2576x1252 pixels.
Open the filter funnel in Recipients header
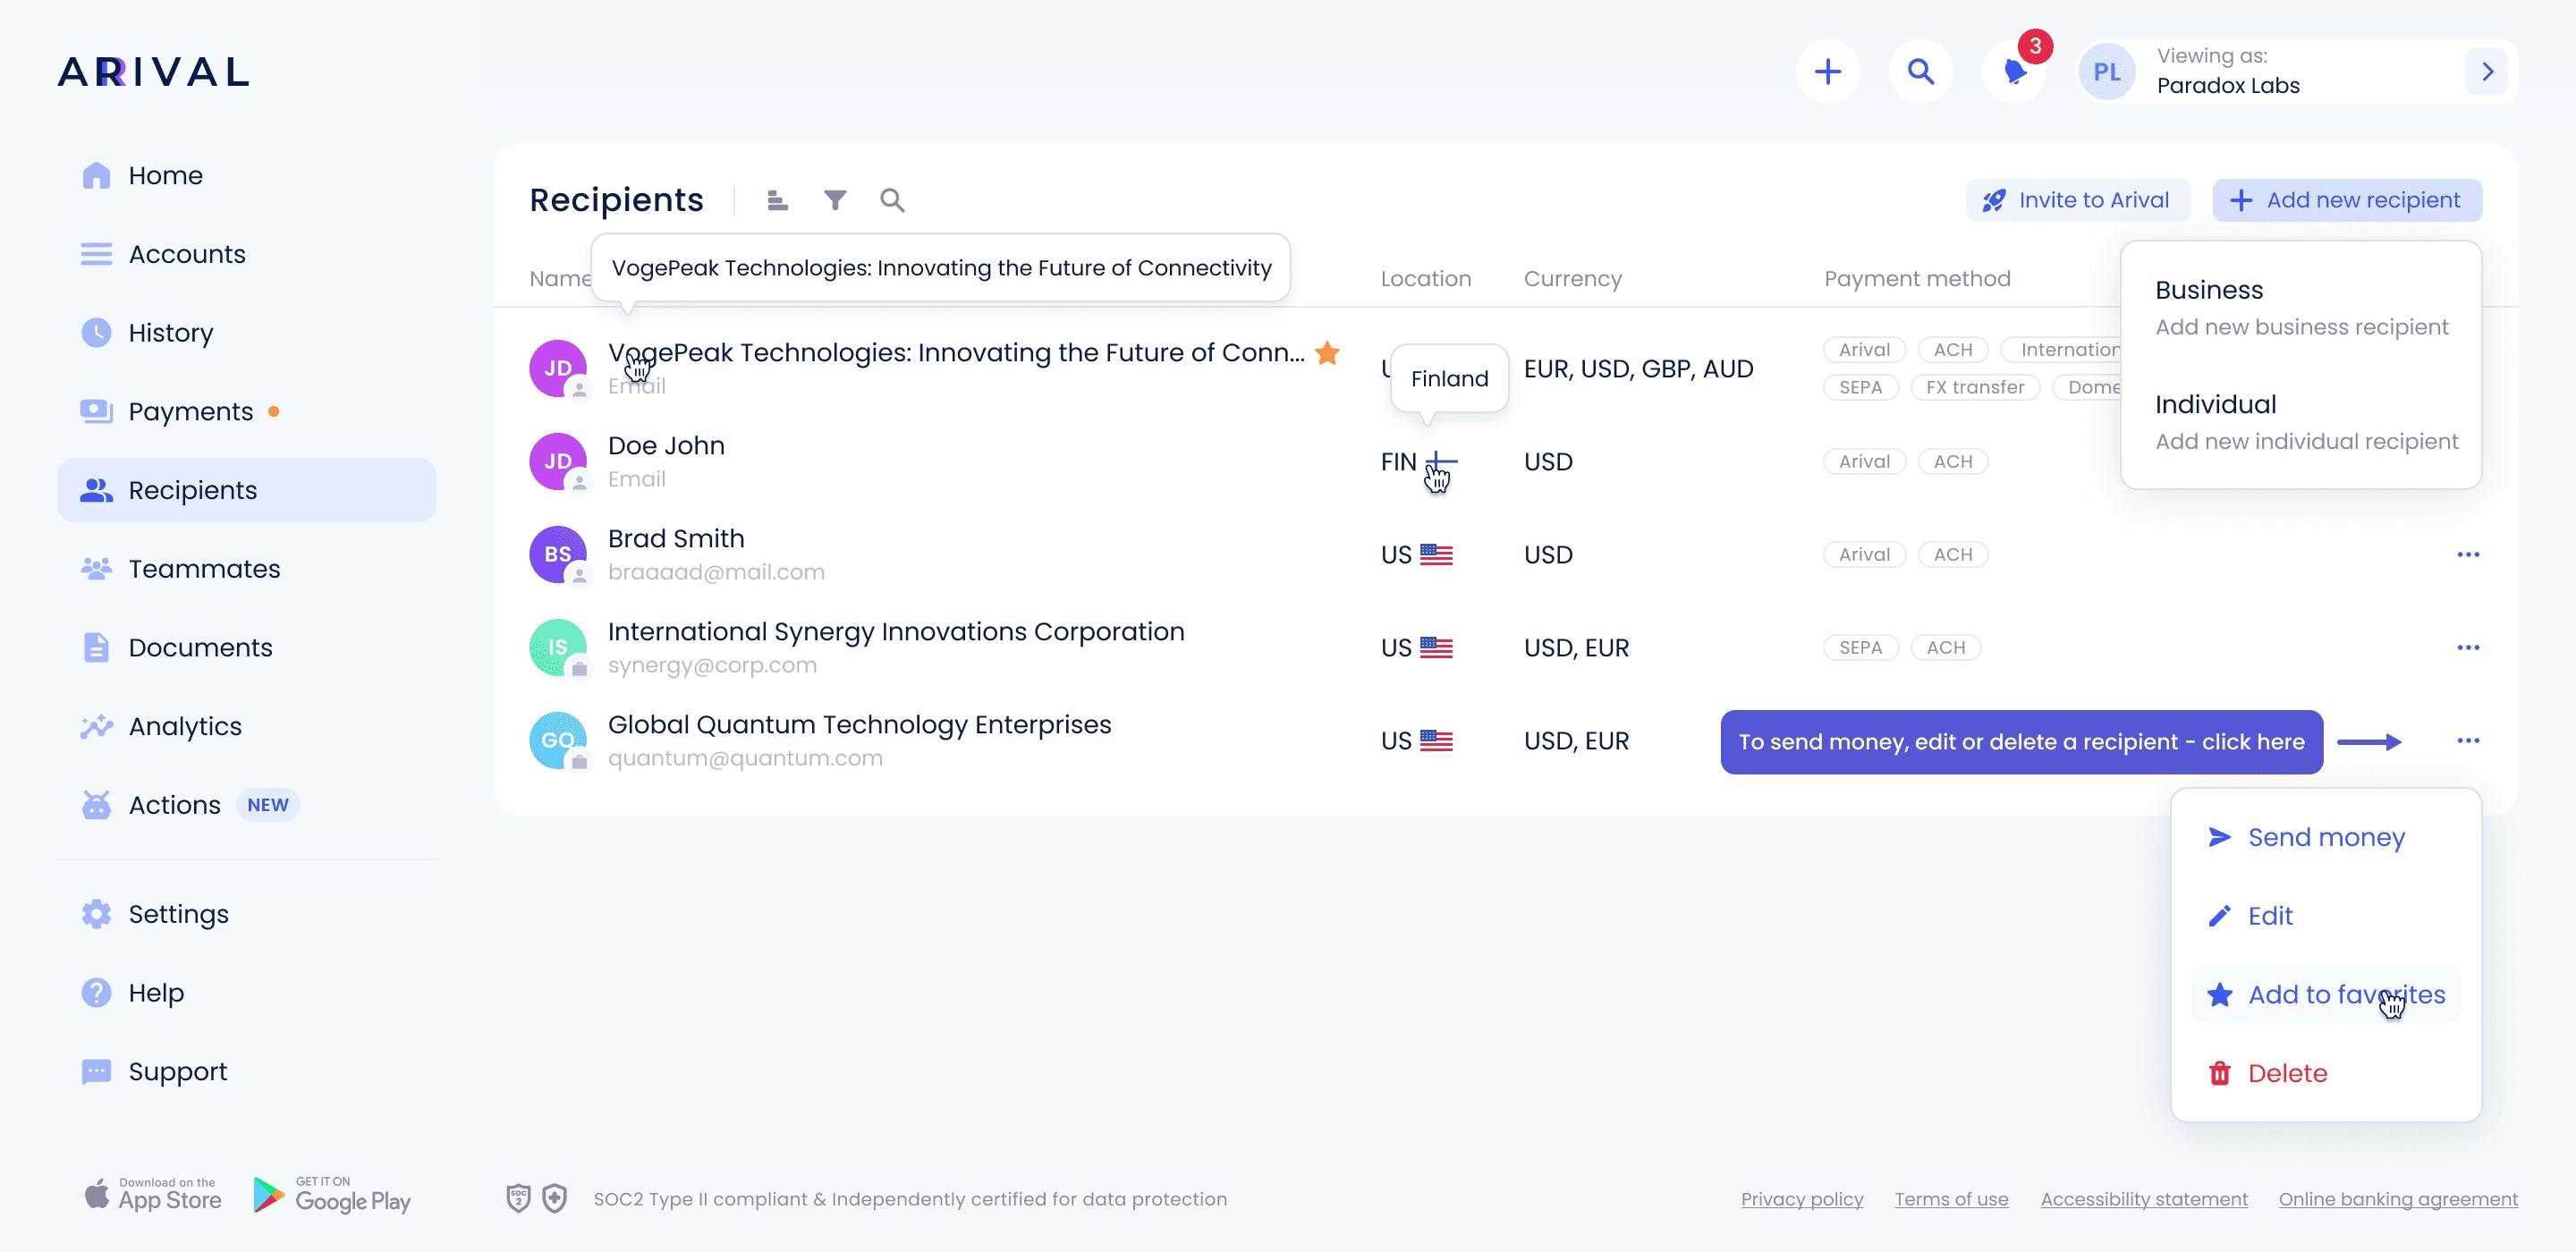point(835,200)
